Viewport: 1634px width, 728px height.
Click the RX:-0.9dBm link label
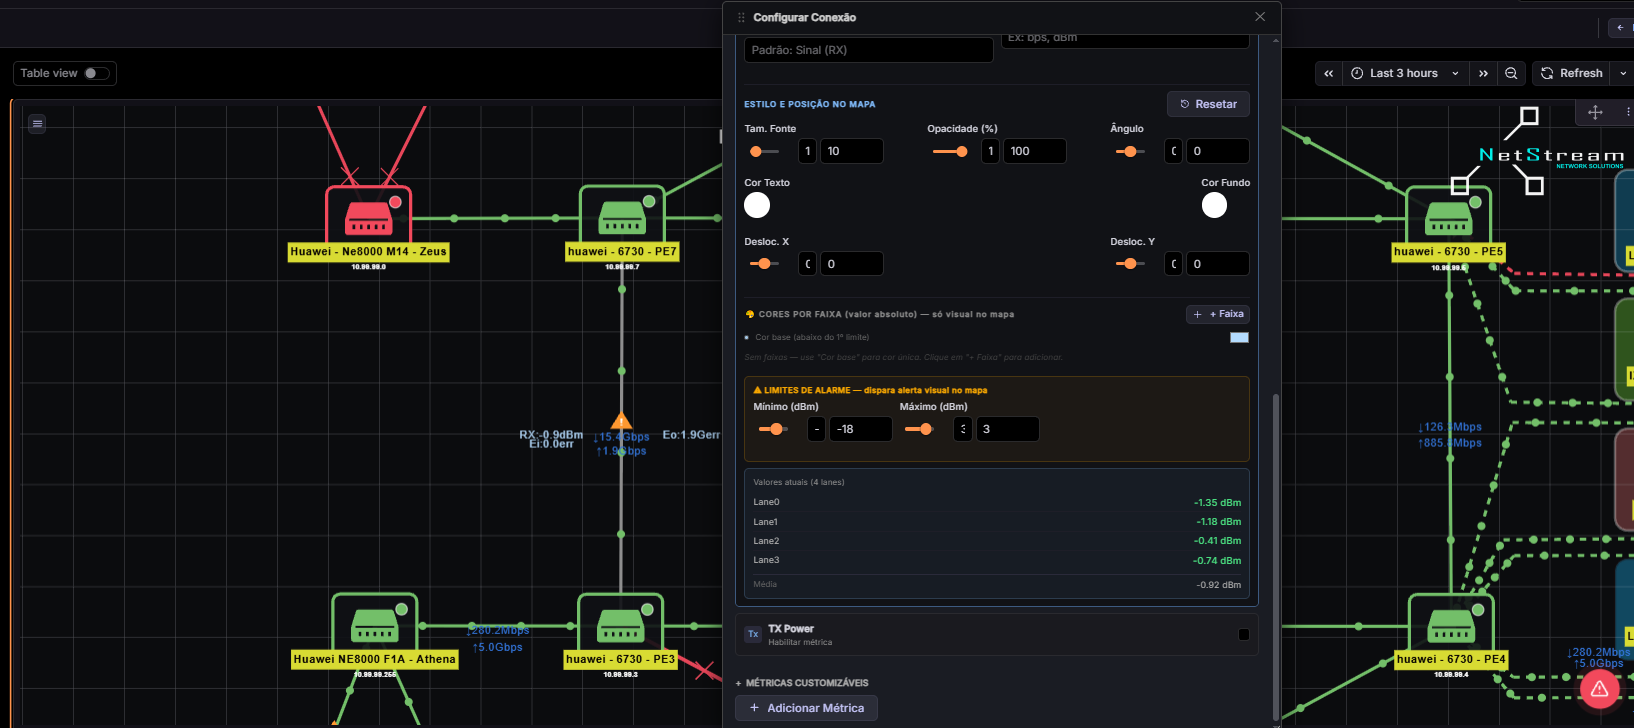551,435
